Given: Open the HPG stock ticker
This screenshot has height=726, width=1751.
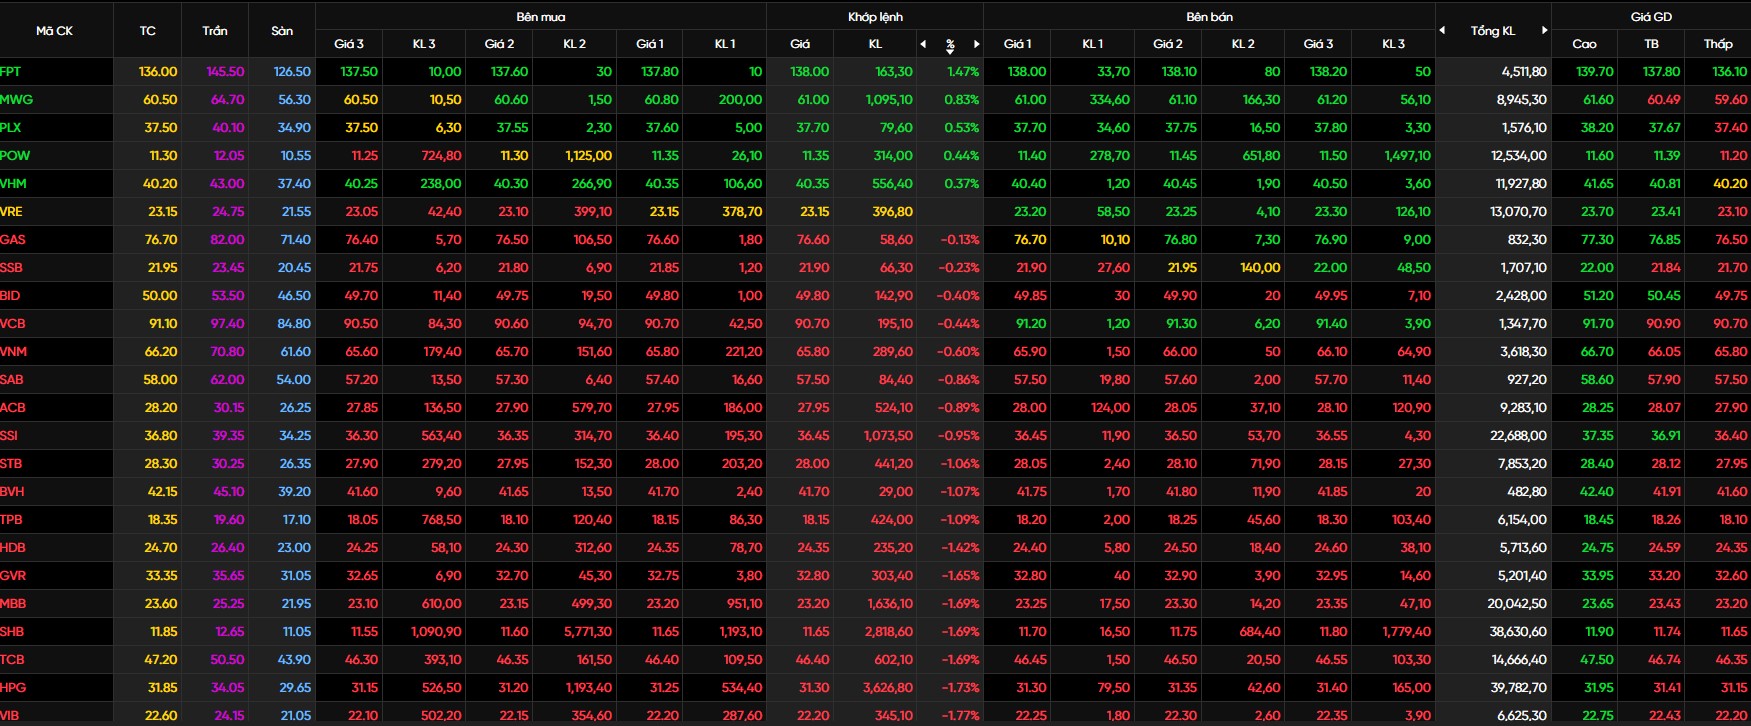Looking at the screenshot, I should [x=13, y=688].
